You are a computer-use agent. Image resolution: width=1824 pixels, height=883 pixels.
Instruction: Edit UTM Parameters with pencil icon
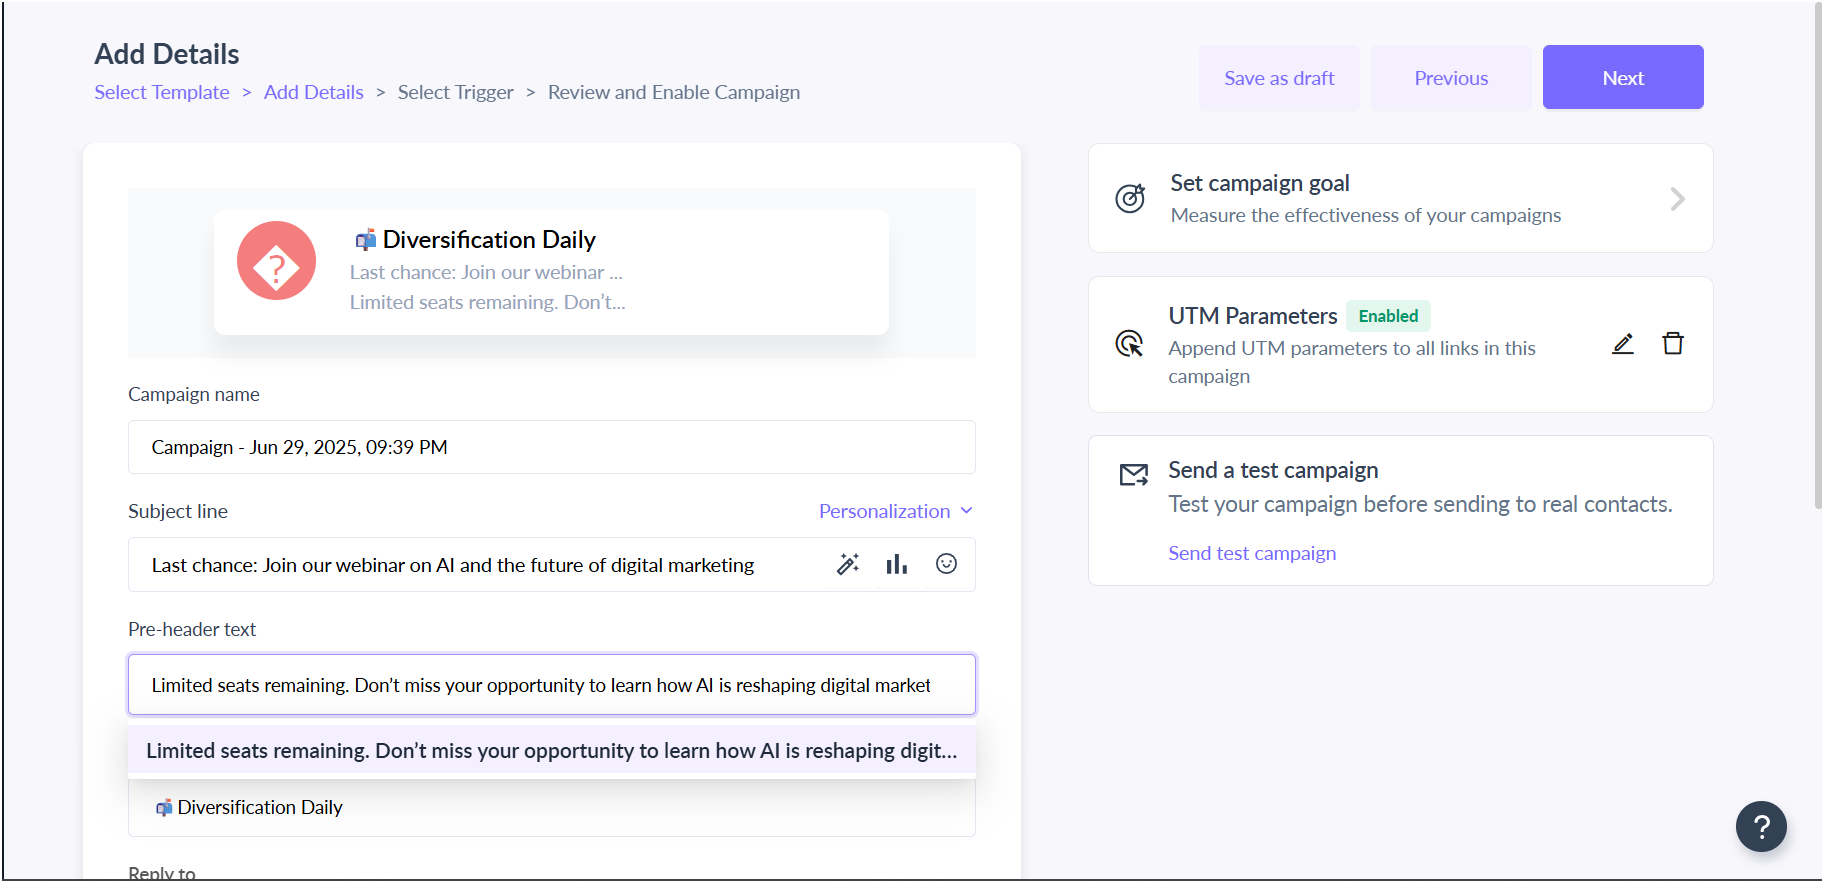coord(1623,344)
